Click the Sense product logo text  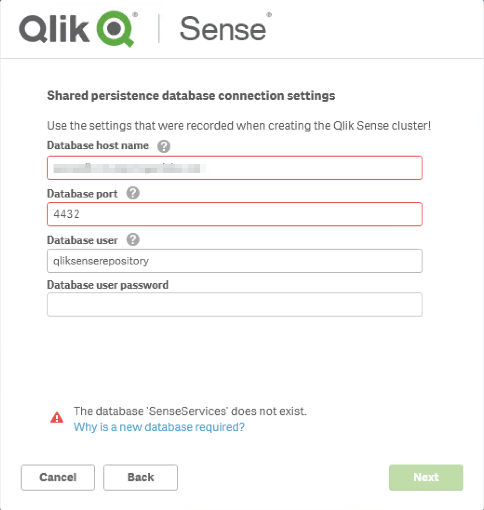click(223, 29)
